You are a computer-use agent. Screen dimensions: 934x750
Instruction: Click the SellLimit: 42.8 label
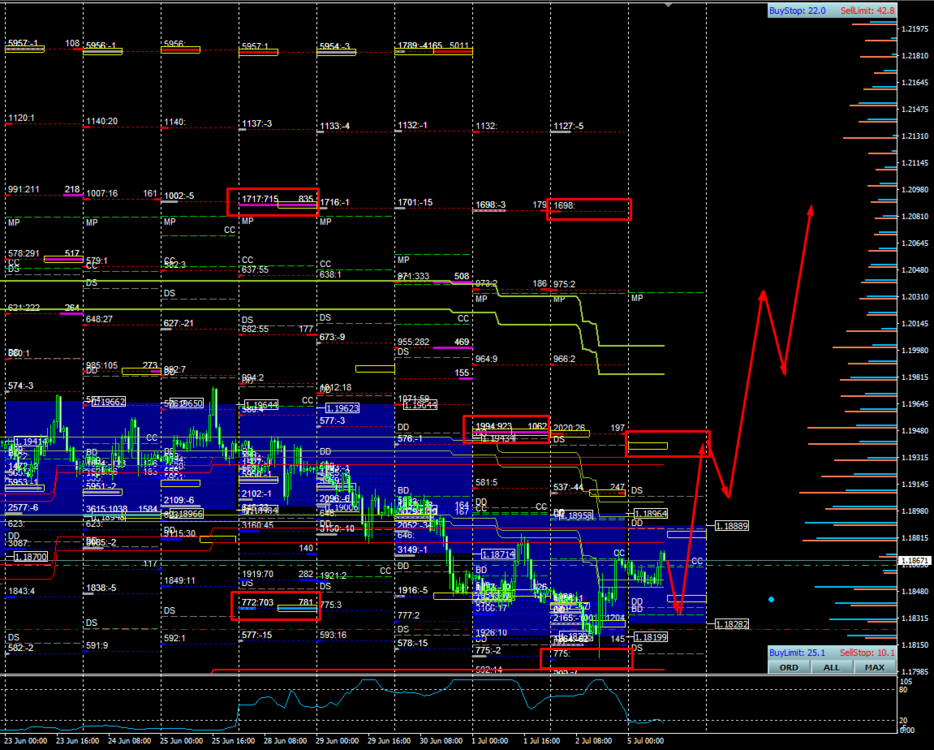click(x=867, y=11)
